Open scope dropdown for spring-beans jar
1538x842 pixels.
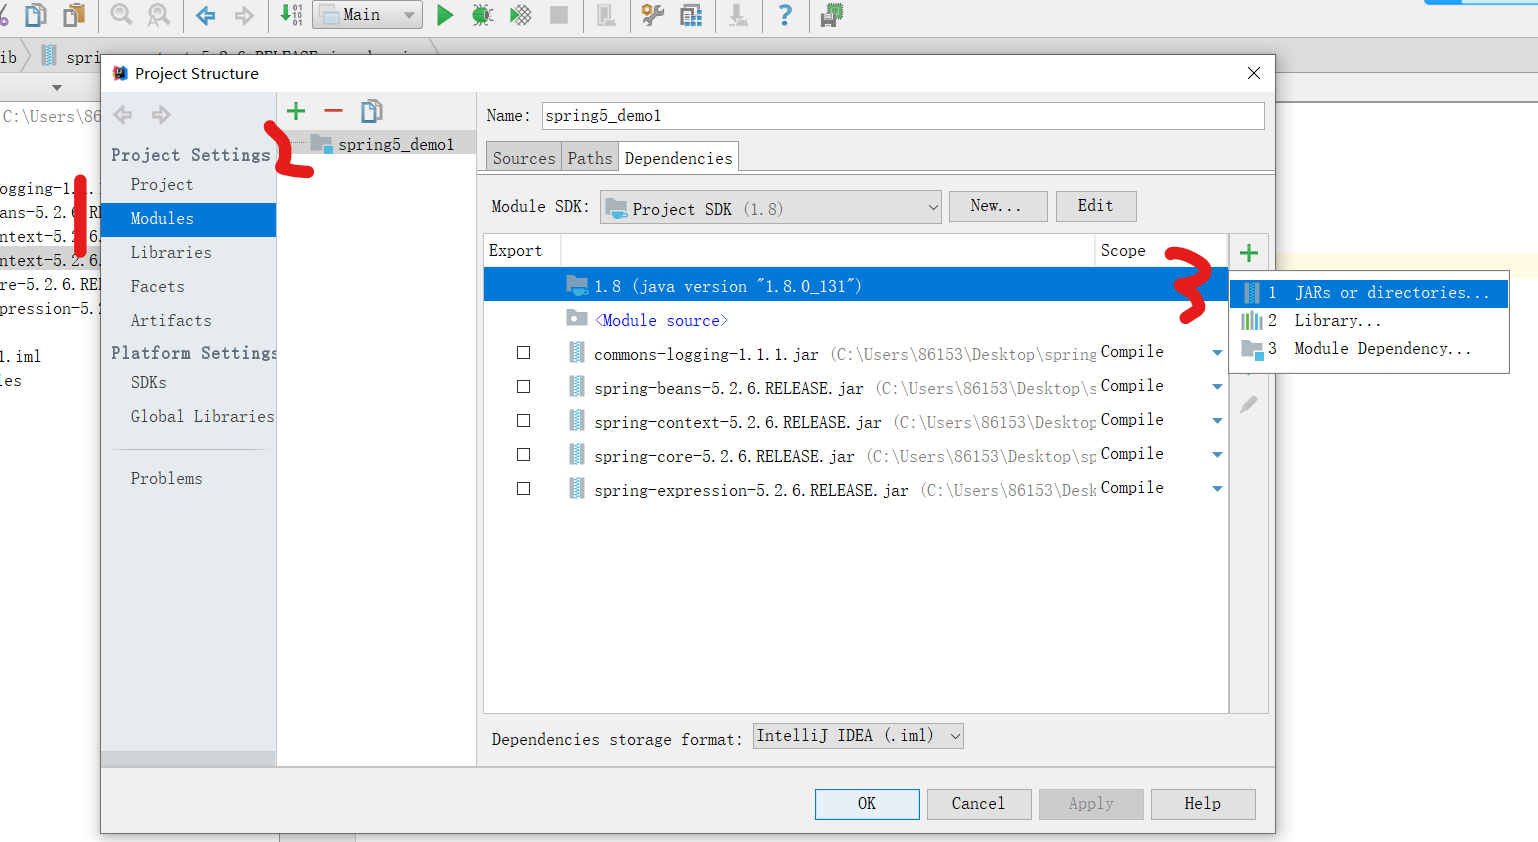pyautogui.click(x=1217, y=387)
